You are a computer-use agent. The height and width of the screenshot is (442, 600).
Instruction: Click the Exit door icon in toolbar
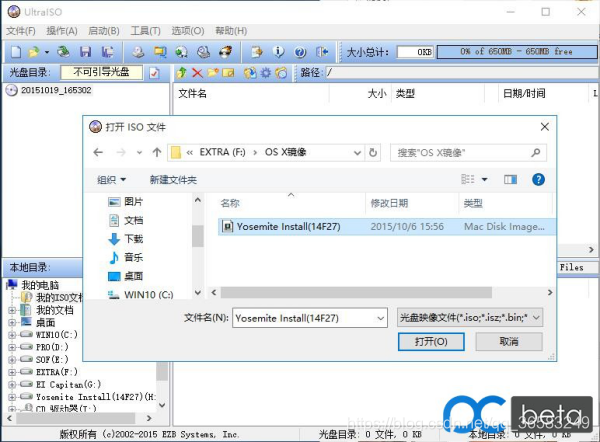(322, 52)
